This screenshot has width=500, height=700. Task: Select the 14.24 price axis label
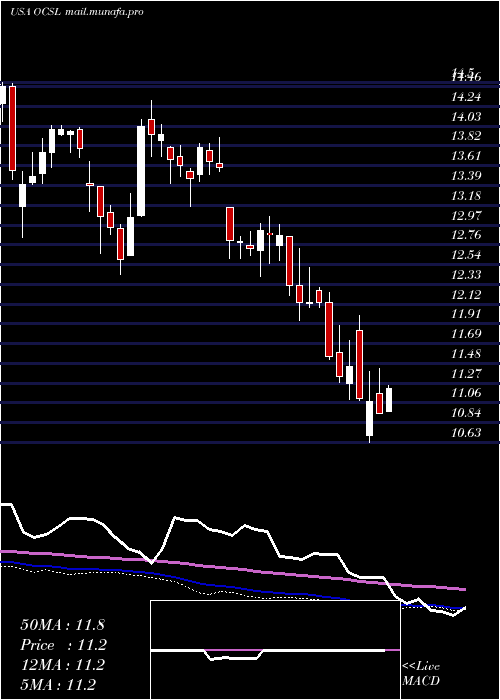(x=466, y=97)
